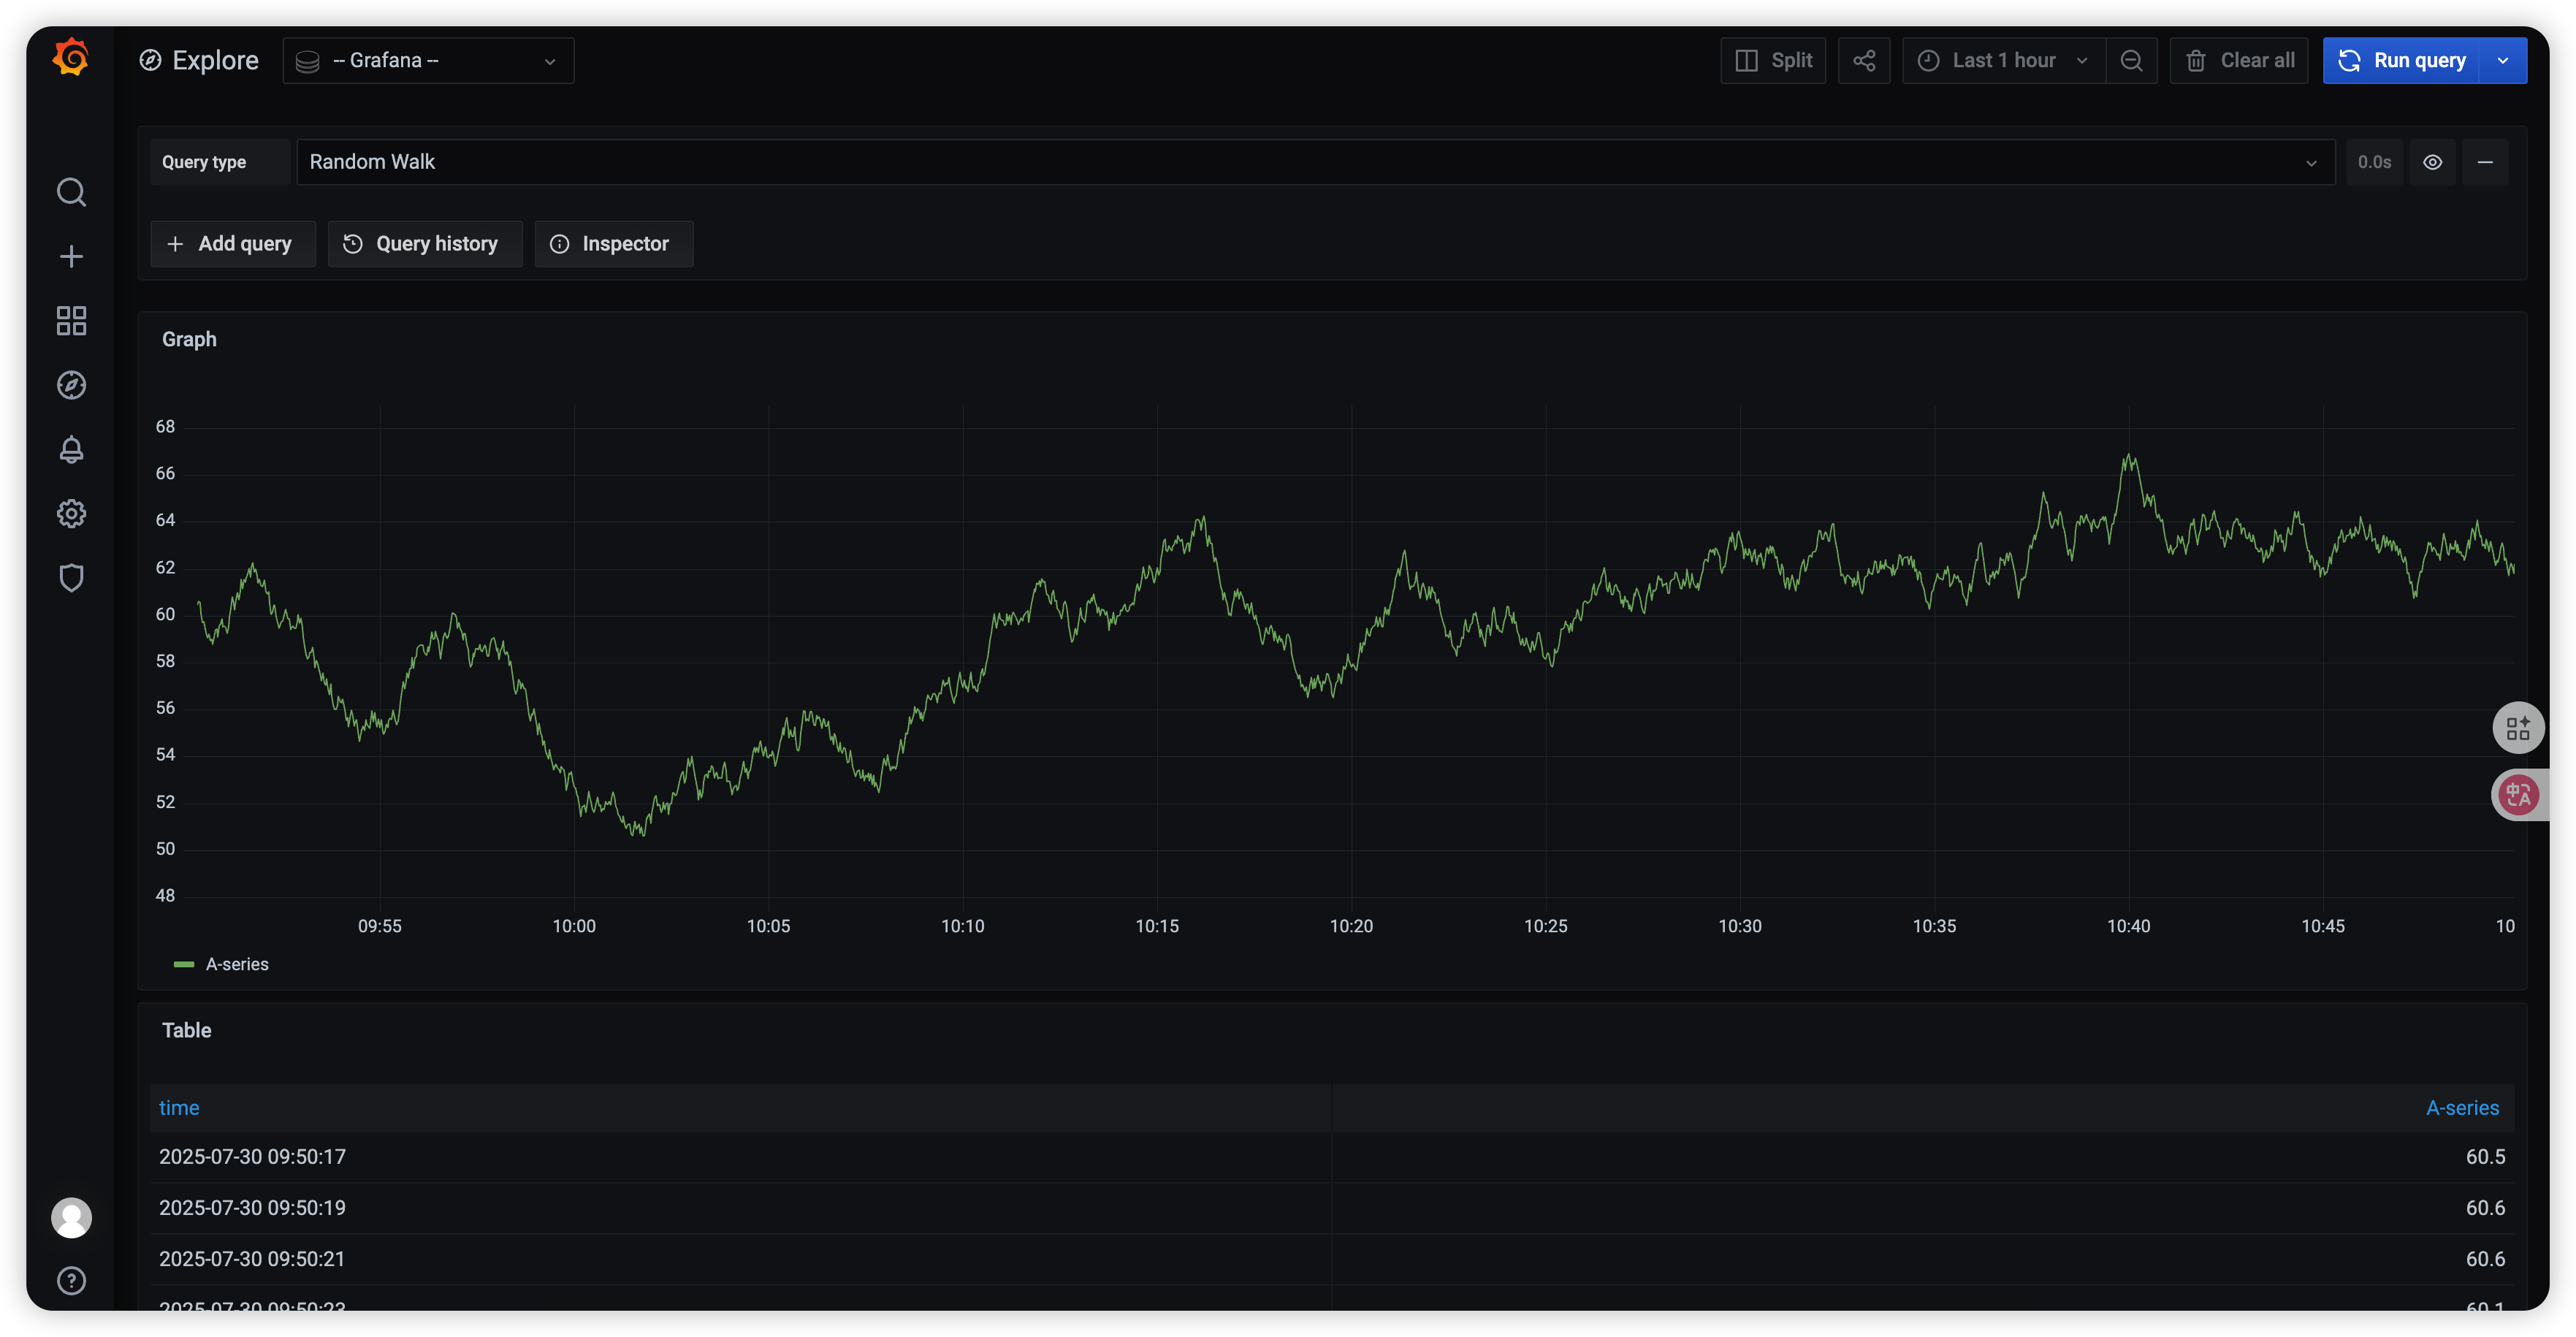The image size is (2576, 1337).
Task: Click the Create plus icon in sidebar
Action: (x=71, y=257)
